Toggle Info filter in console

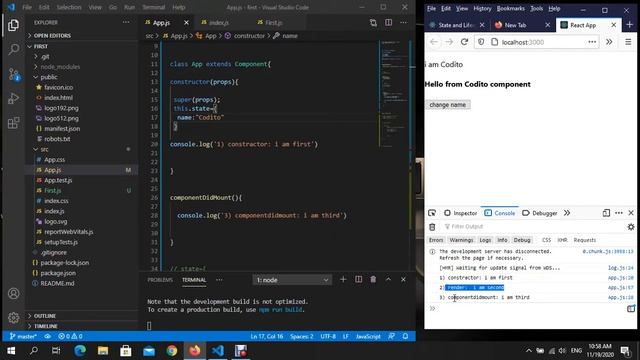tap(502, 240)
